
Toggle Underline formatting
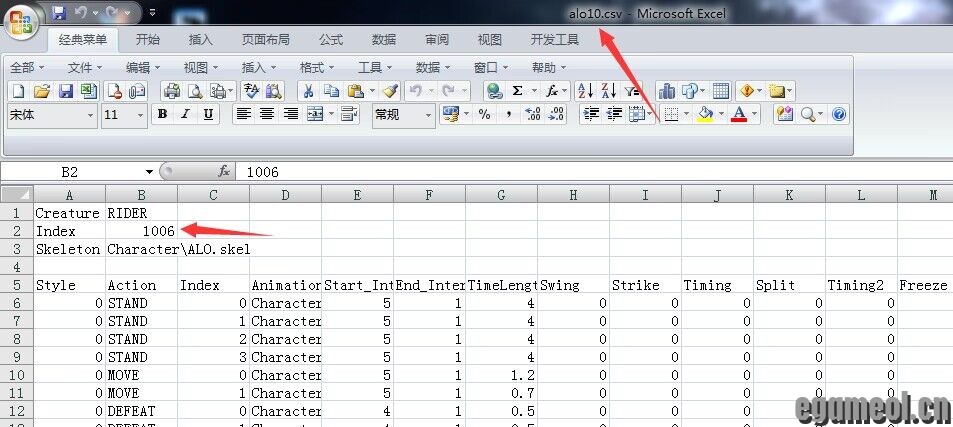(208, 115)
